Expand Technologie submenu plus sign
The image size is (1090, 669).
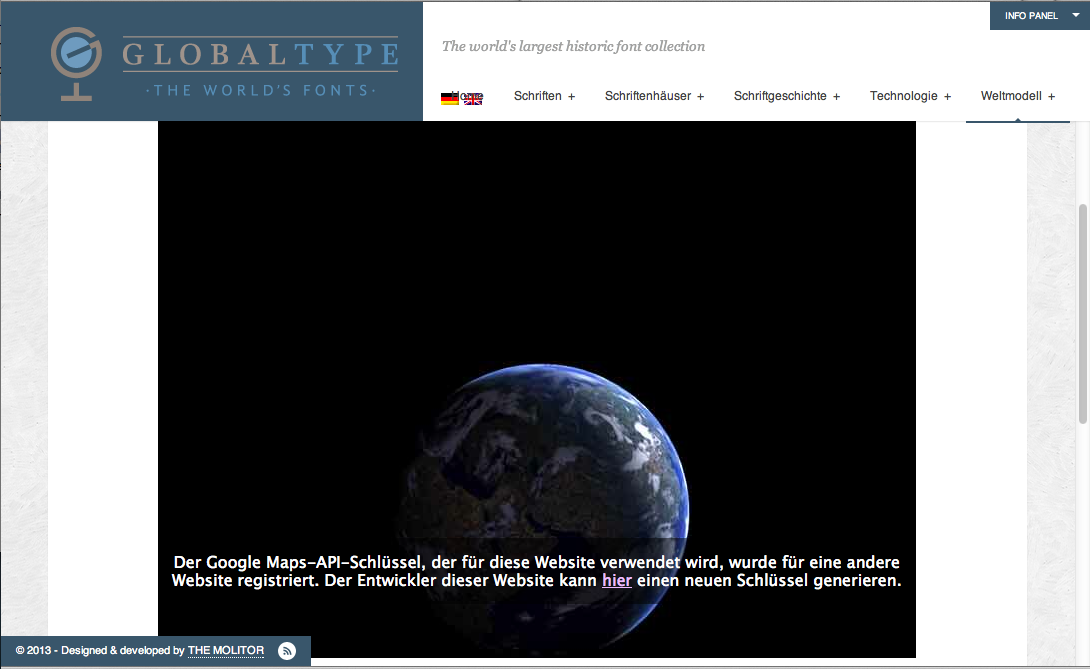point(947,97)
